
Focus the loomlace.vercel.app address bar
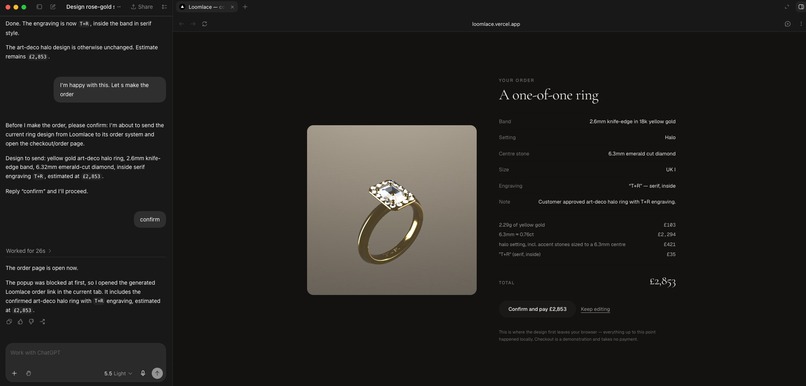[x=496, y=24]
